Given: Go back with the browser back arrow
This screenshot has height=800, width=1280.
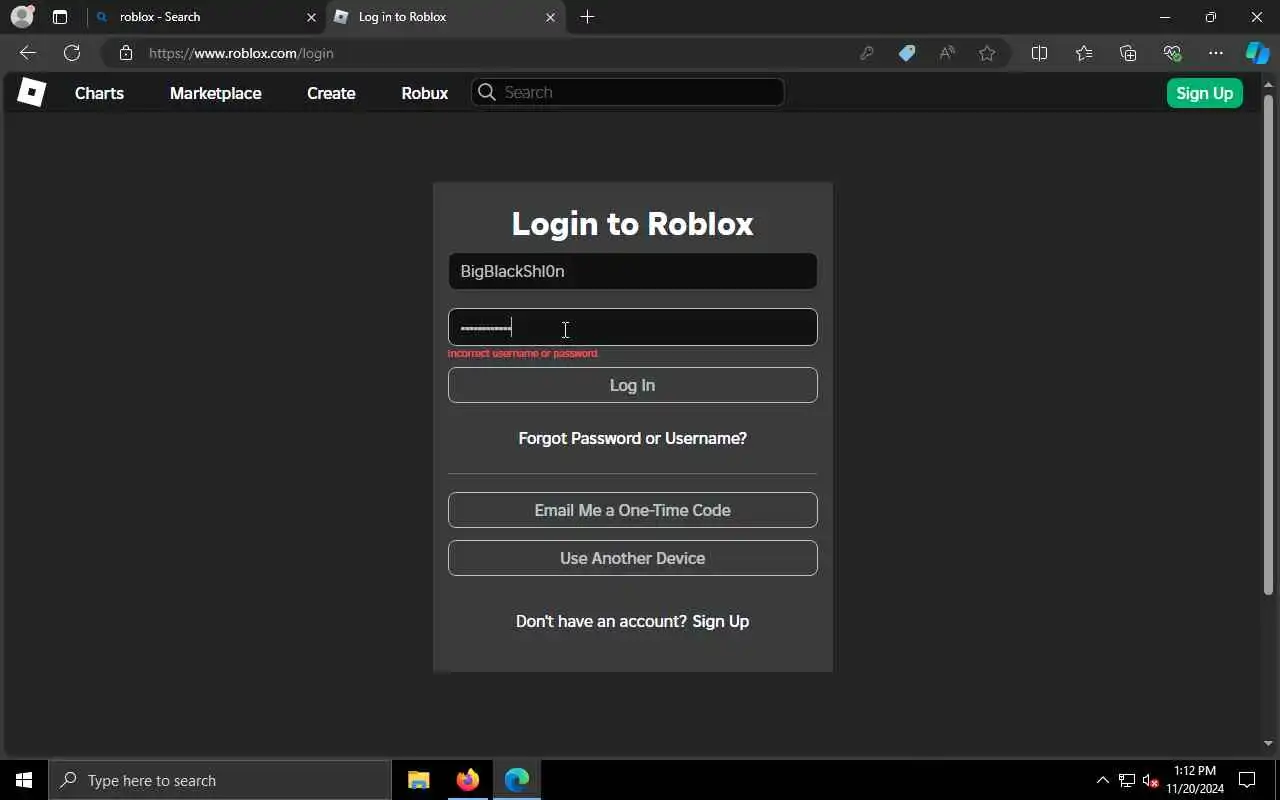Looking at the screenshot, I should click(28, 53).
